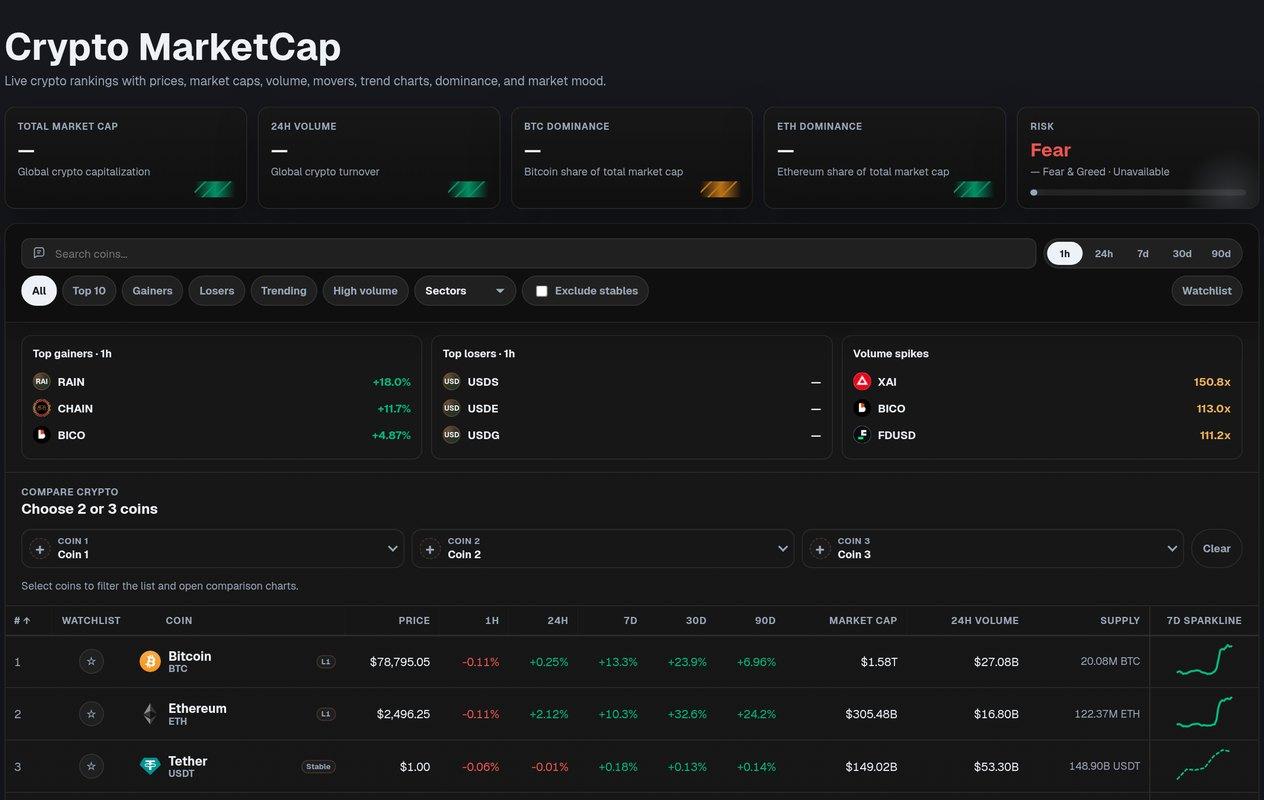Click the BTC Dominance orange mini chart
The image size is (1264, 800).
(720, 189)
